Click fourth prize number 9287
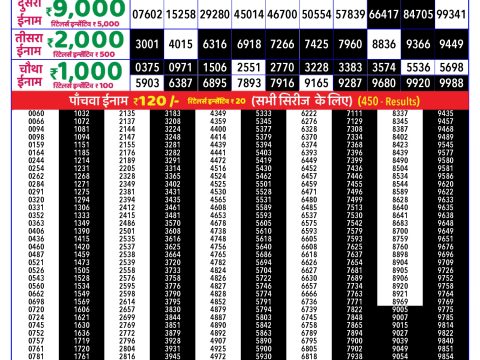This screenshot has height=360, width=480. (350, 83)
